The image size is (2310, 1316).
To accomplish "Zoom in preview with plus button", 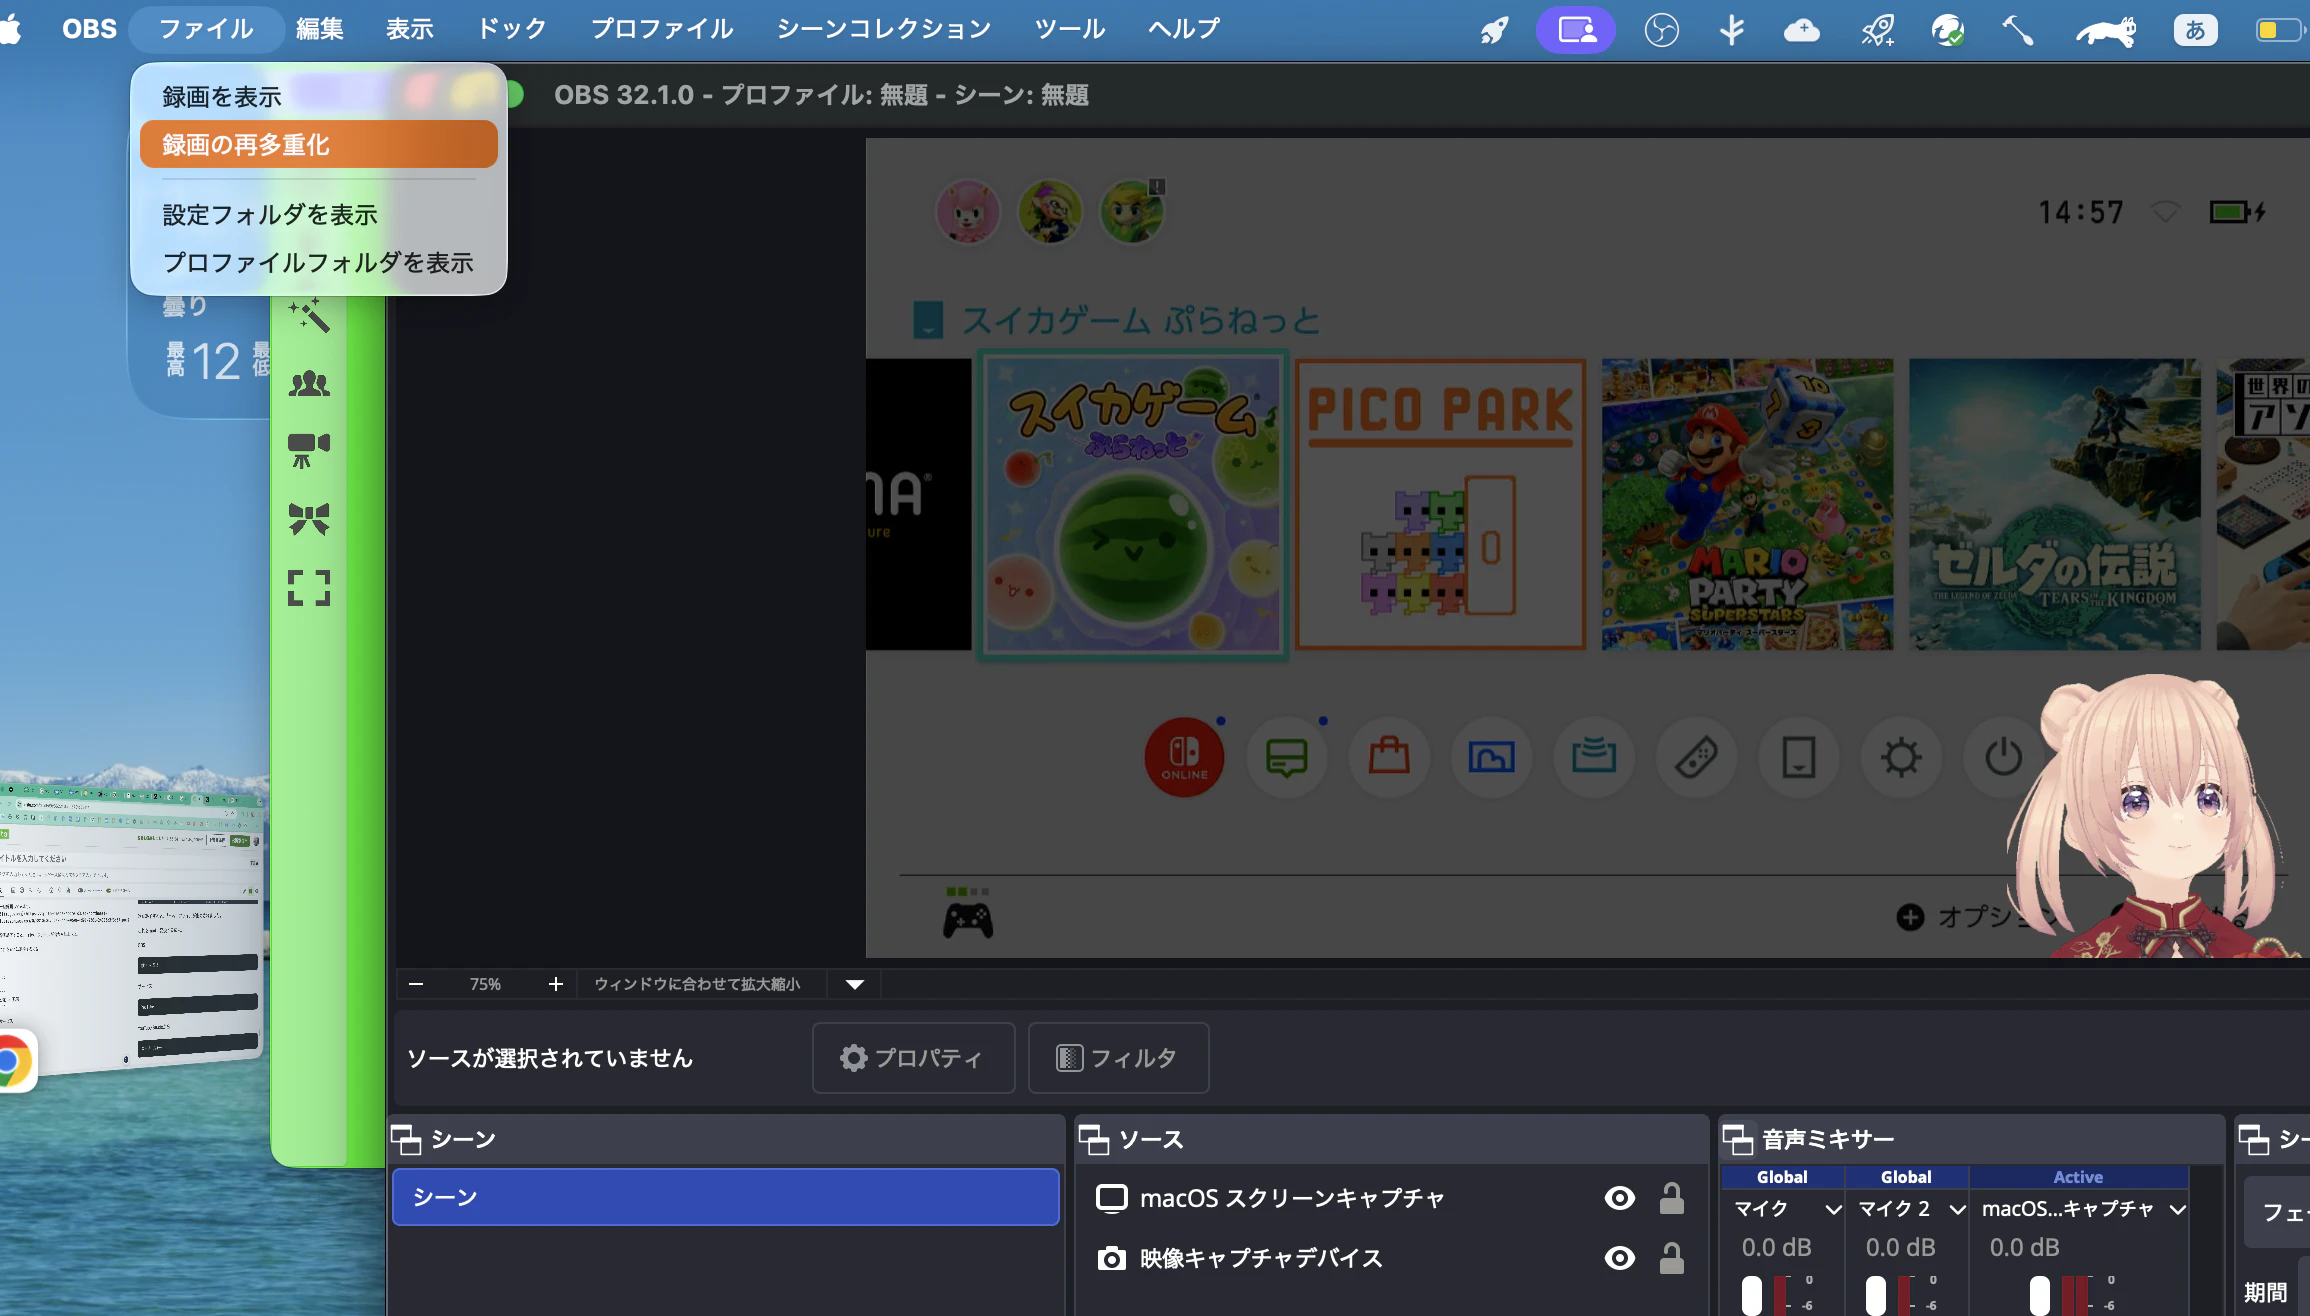I will pyautogui.click(x=556, y=984).
